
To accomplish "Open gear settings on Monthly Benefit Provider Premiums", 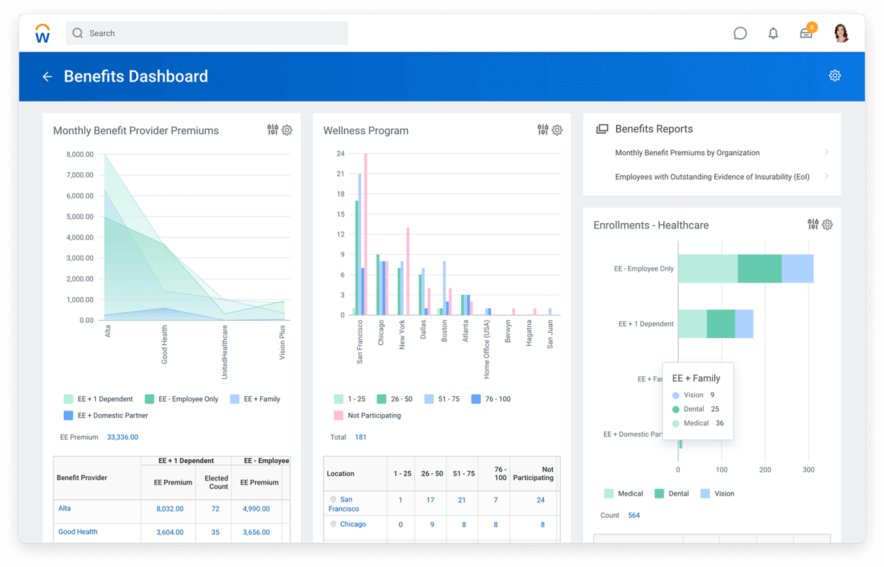I will (x=287, y=130).
